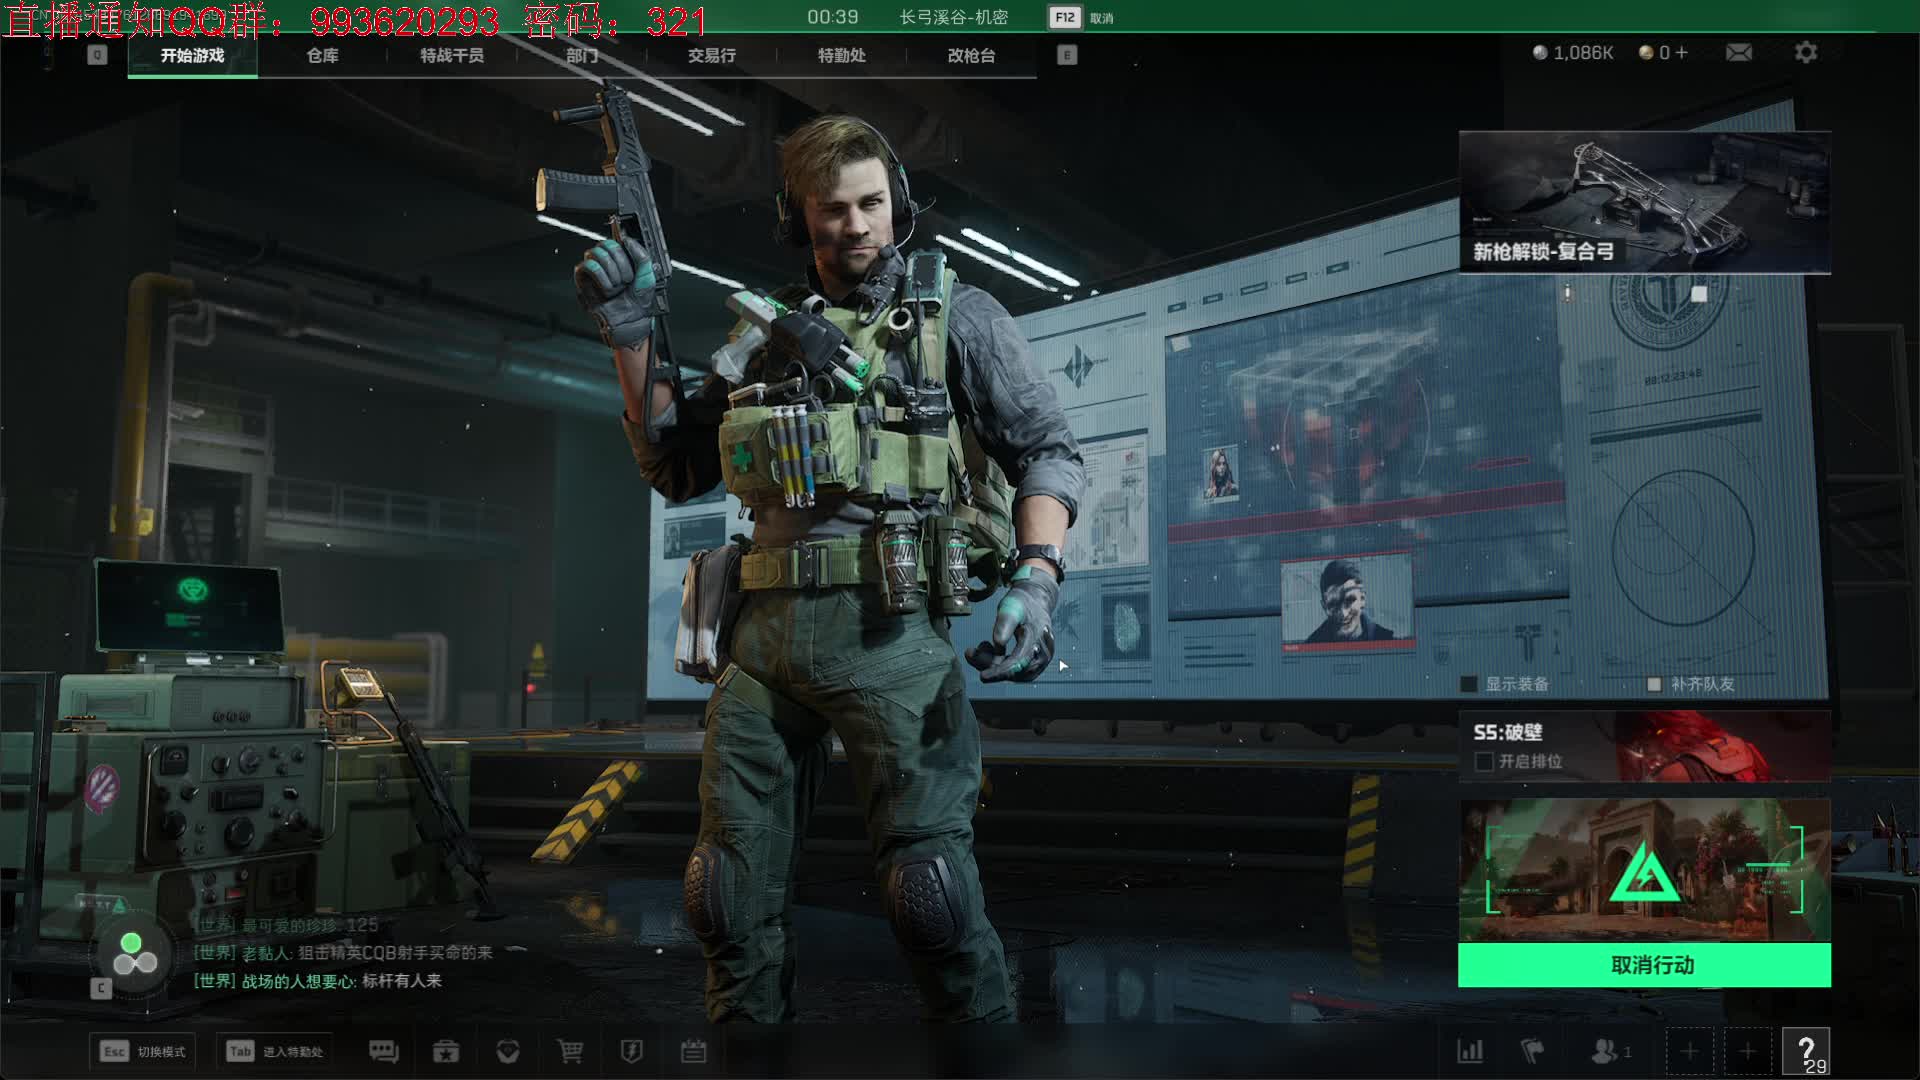Viewport: 1920px width, 1080px height.
Task: Click the lightning shield icon
Action: coord(632,1051)
